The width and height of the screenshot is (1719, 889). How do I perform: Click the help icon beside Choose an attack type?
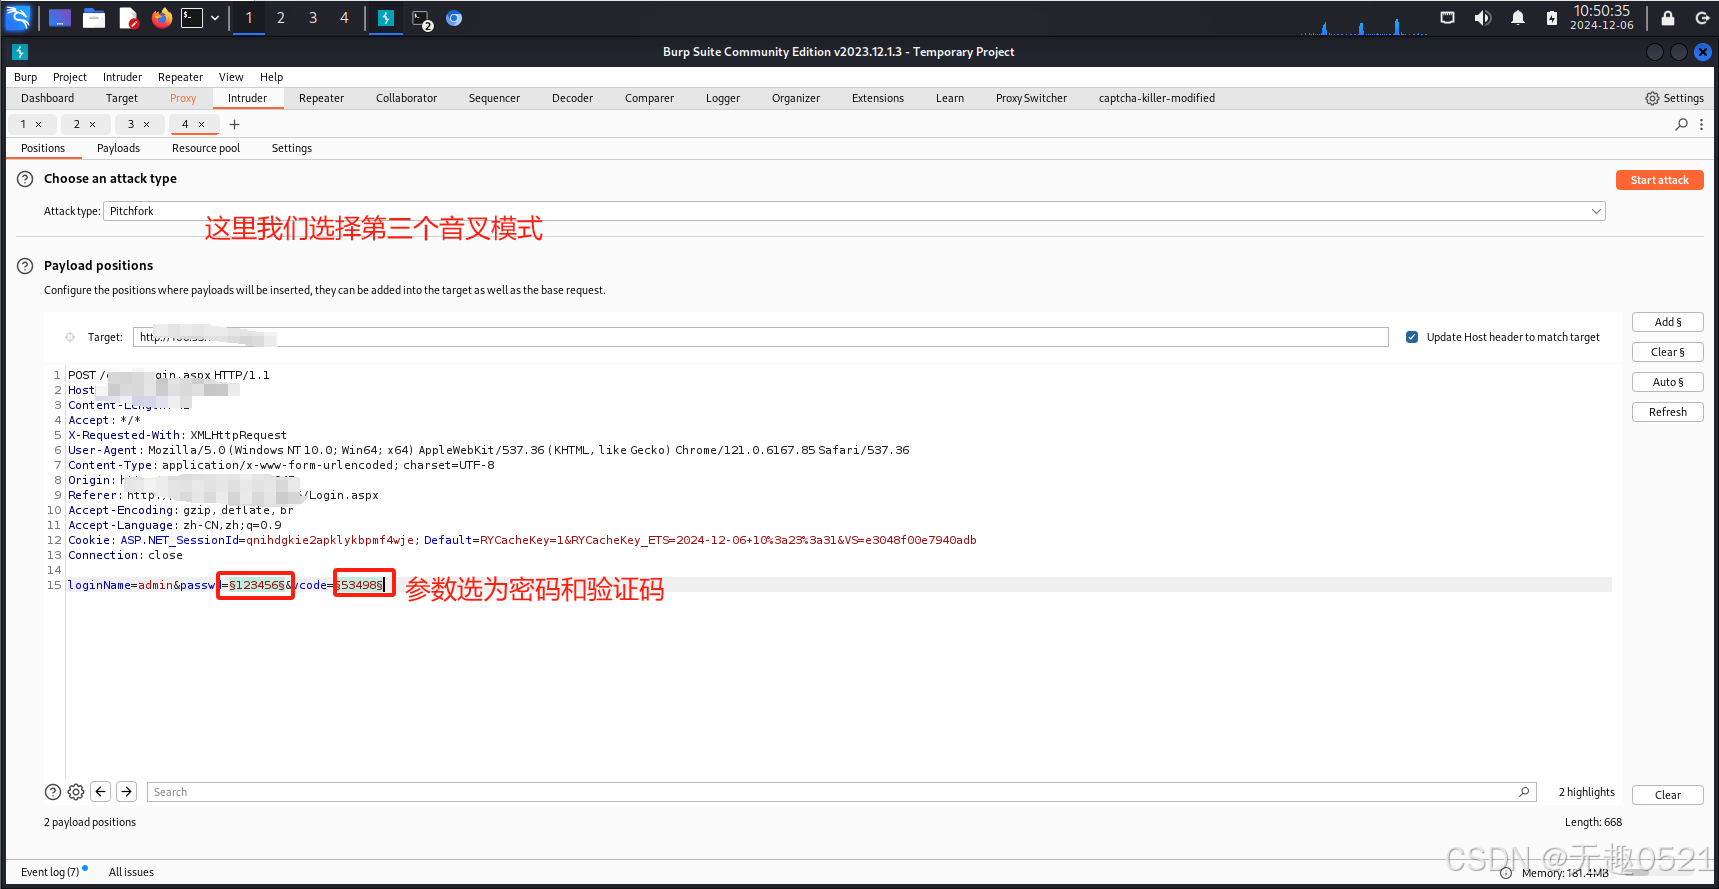25,179
